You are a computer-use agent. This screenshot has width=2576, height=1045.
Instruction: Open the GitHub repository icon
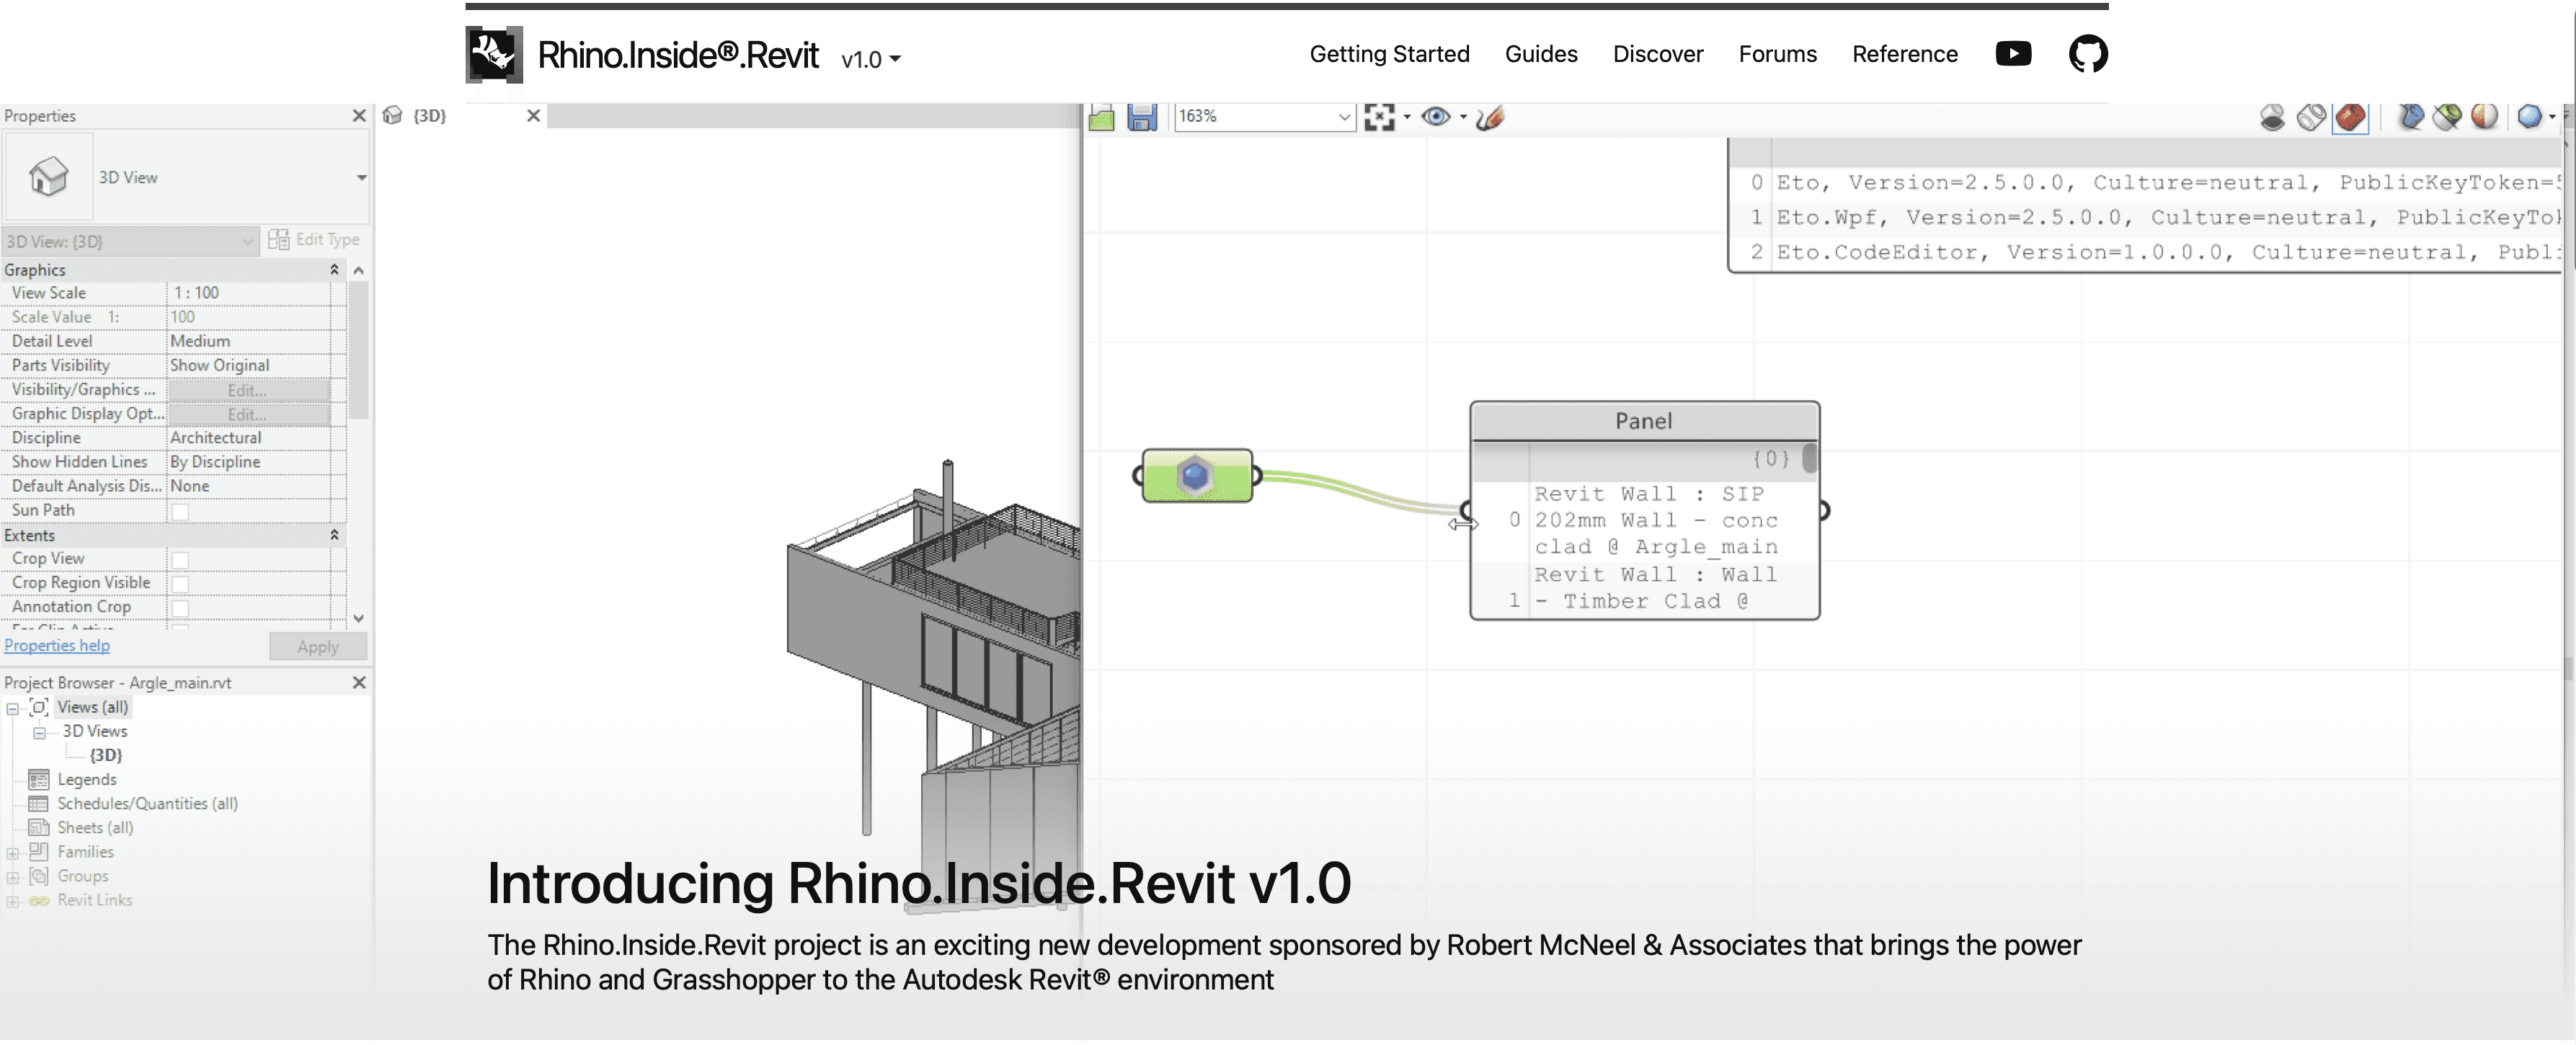pyautogui.click(x=2087, y=54)
